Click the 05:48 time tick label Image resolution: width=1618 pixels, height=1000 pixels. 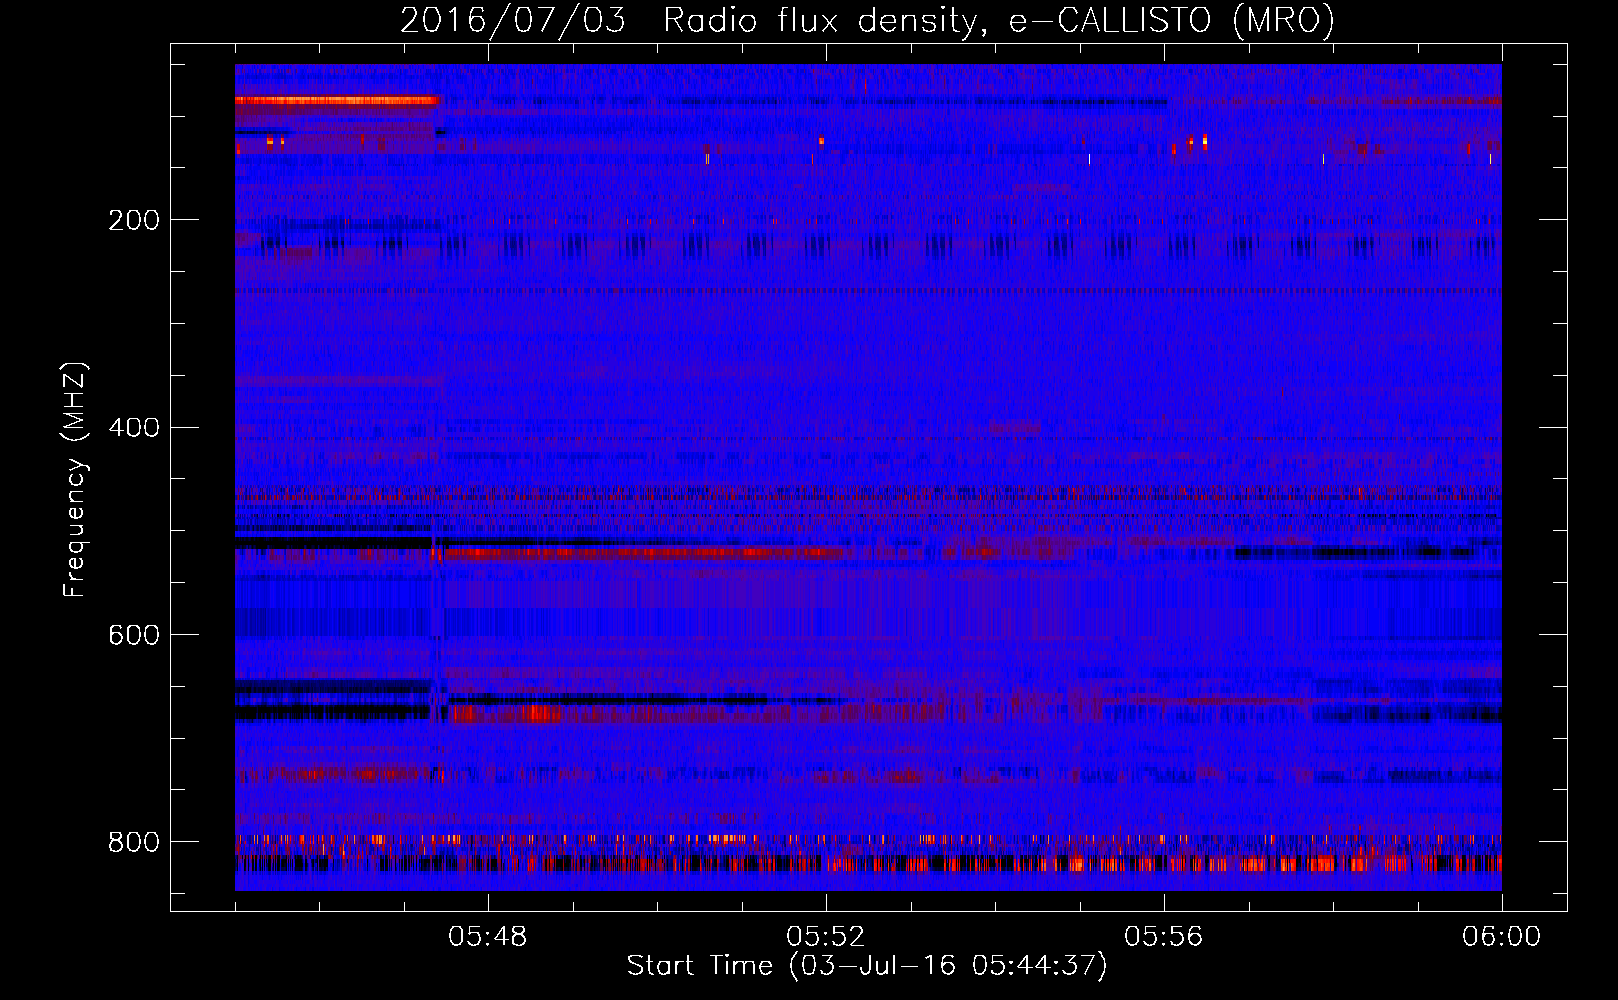coord(487,937)
